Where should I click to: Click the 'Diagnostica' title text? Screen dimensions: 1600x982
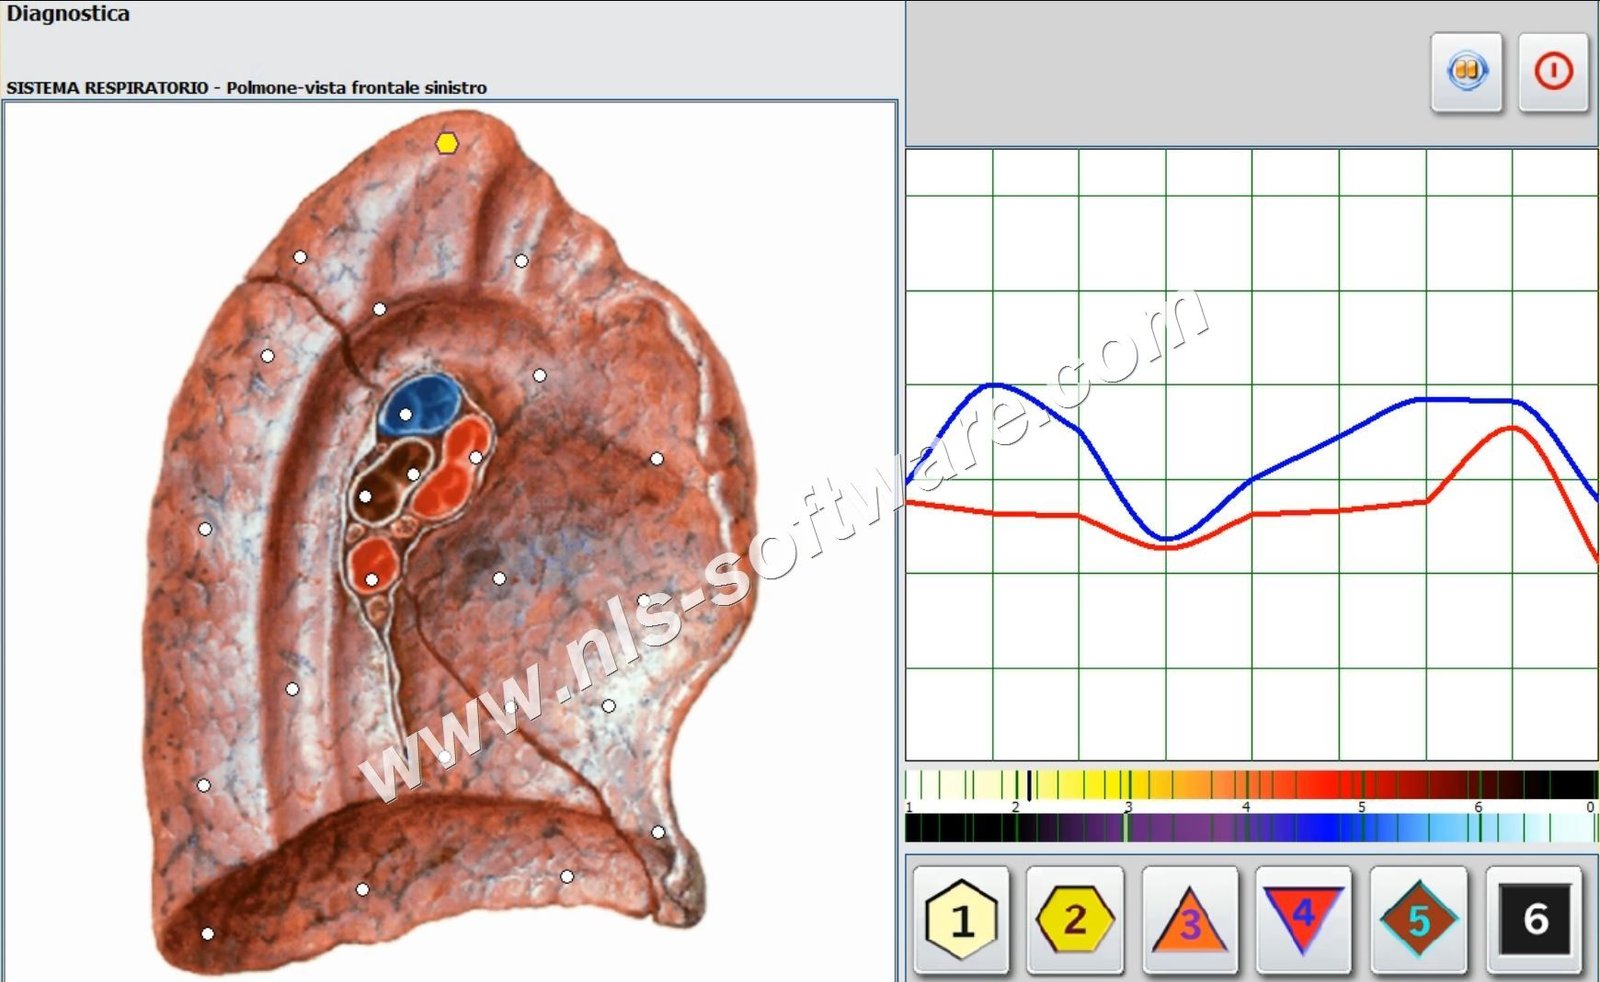coord(68,14)
